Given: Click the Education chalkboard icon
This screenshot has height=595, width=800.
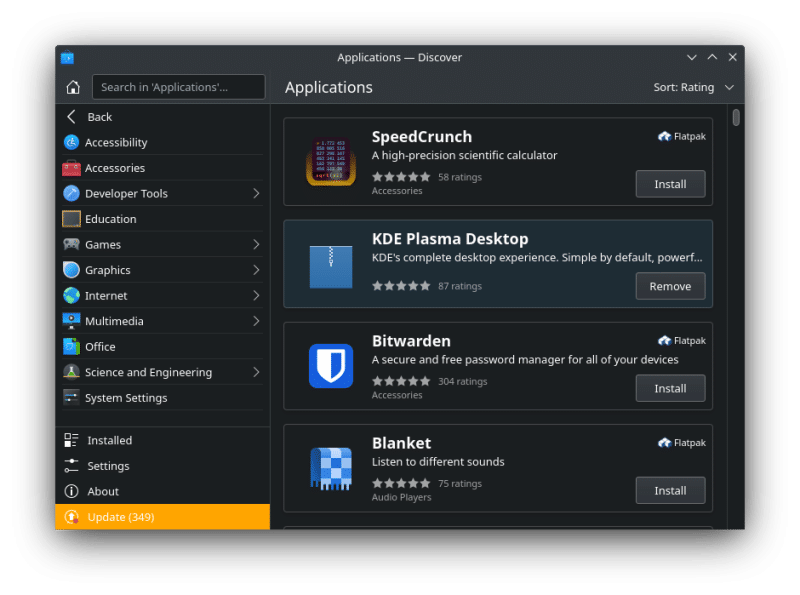Looking at the screenshot, I should (x=71, y=219).
